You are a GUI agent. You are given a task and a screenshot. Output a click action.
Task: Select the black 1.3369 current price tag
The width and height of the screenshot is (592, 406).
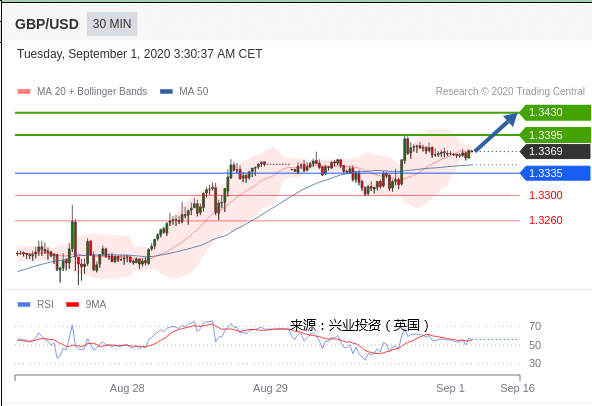click(x=555, y=151)
